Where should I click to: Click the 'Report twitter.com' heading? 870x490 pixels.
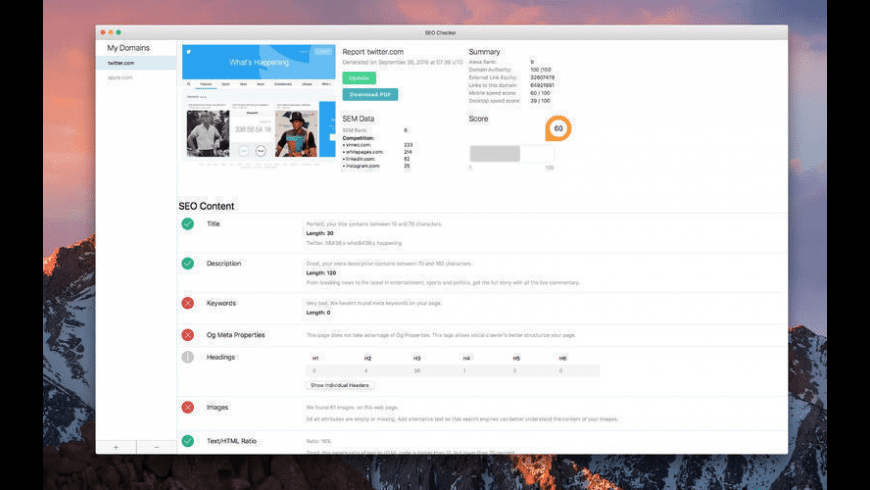(373, 52)
